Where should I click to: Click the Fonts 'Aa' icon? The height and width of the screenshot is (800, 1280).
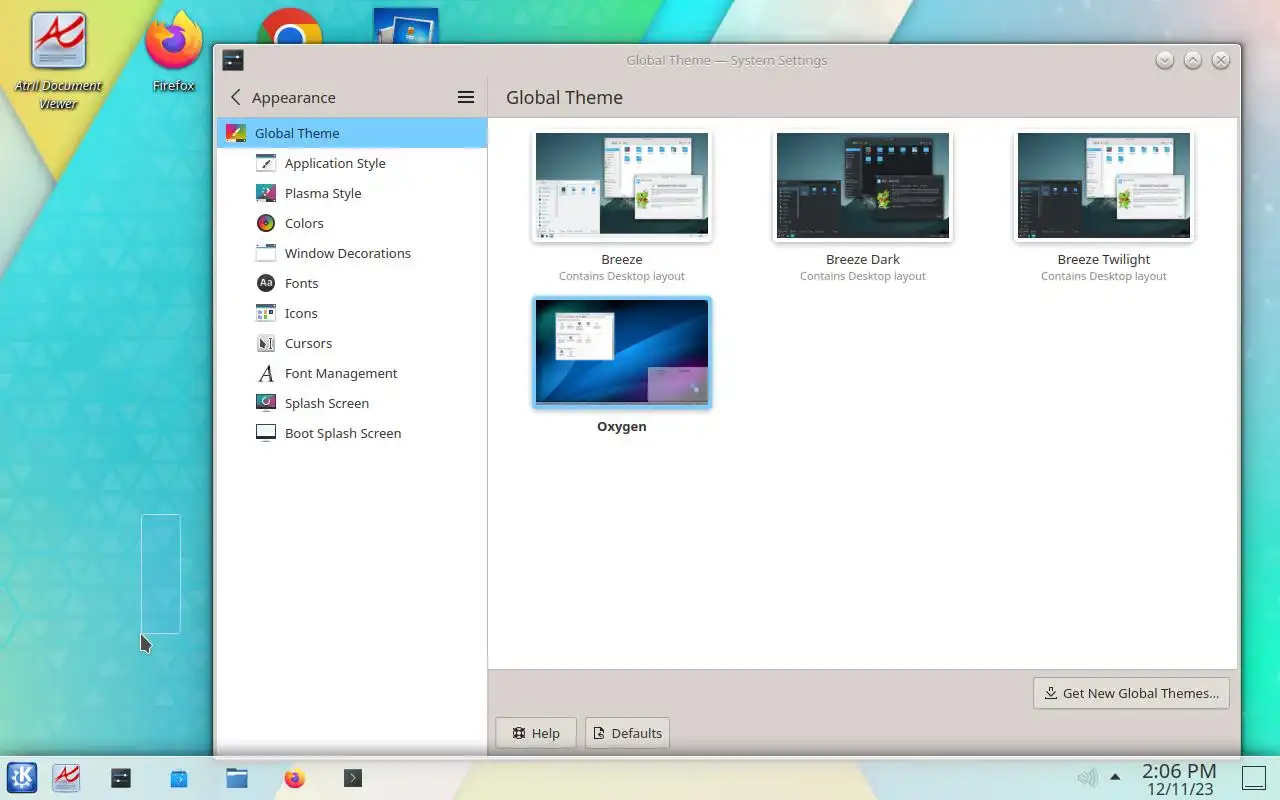266,283
